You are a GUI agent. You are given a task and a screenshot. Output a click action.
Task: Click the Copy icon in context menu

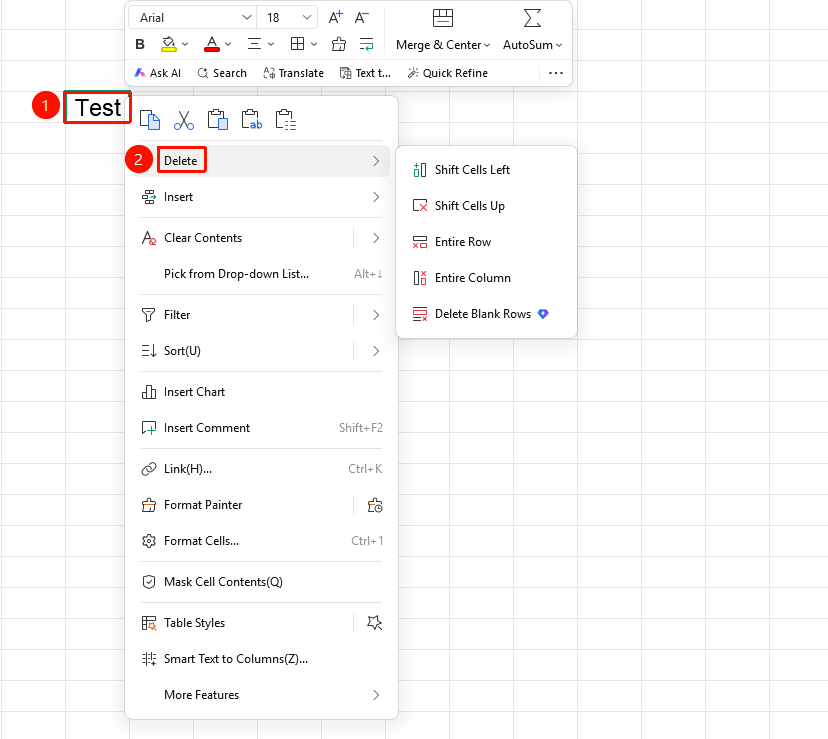click(x=150, y=120)
